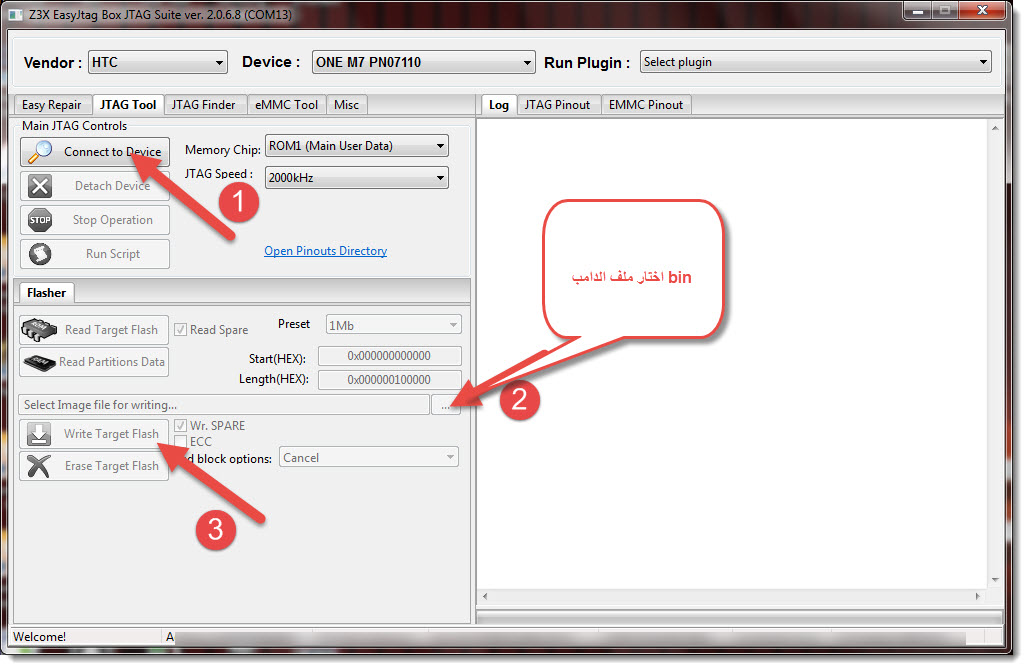
Task: Minimize the EasyJtag window
Action: tap(918, 11)
